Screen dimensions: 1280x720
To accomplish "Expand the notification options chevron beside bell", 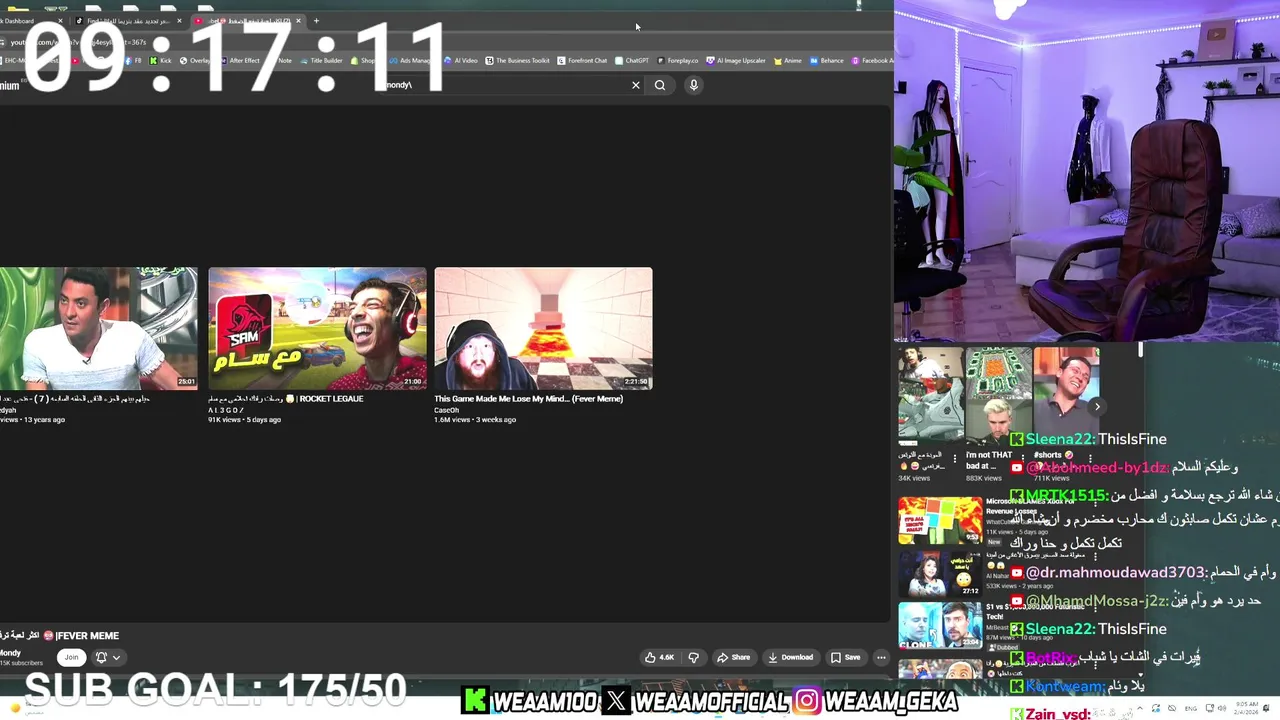I will (116, 657).
